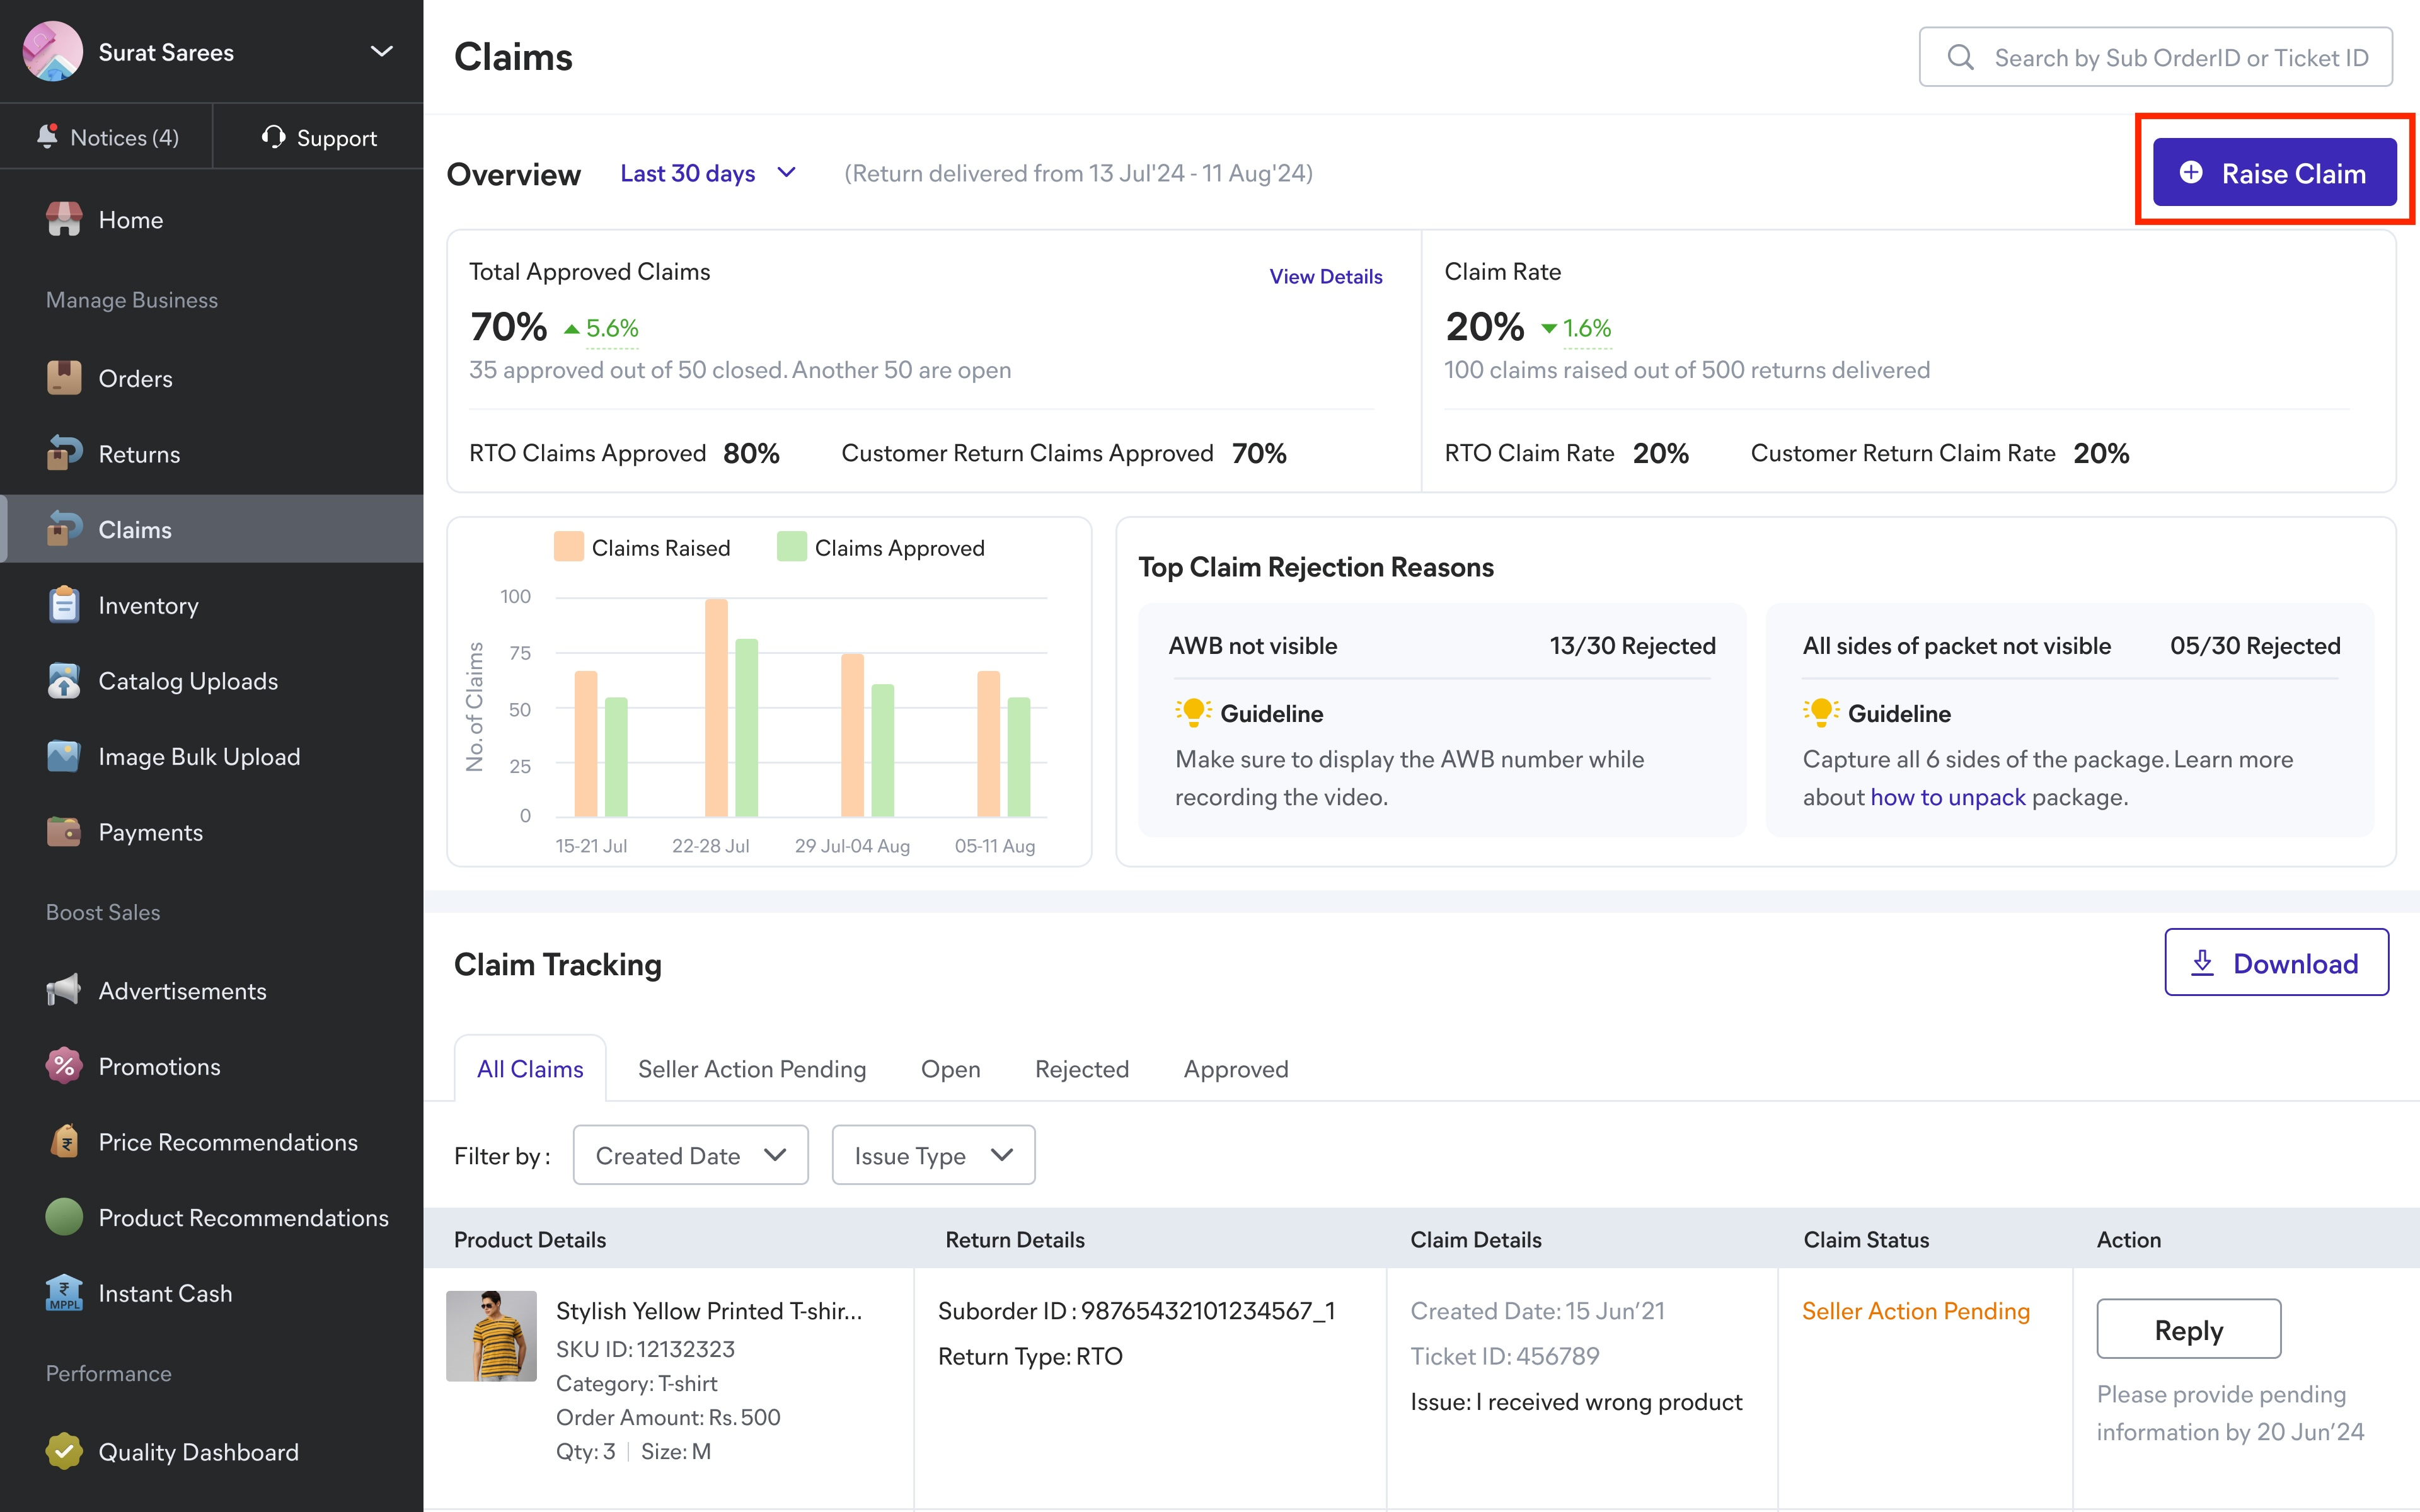Open the Last 30 days dropdown
This screenshot has height=1512, width=2420.
707,173
